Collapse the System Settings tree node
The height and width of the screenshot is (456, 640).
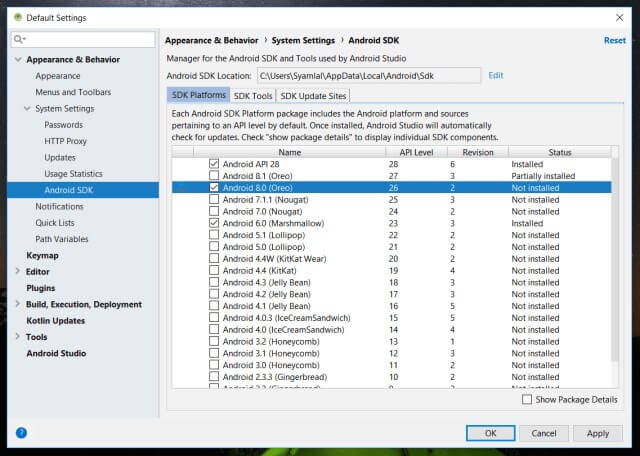click(x=27, y=109)
